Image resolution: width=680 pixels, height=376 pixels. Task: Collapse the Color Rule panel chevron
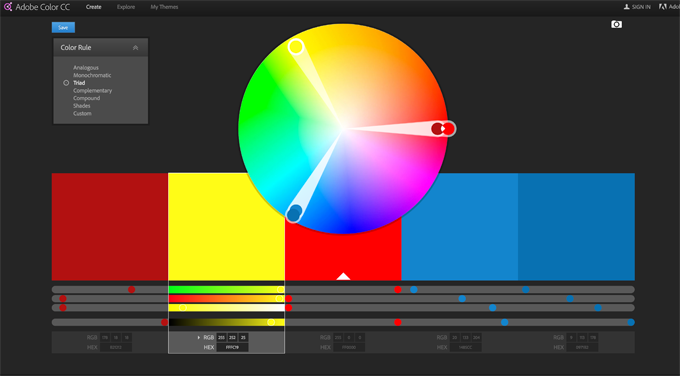135,48
